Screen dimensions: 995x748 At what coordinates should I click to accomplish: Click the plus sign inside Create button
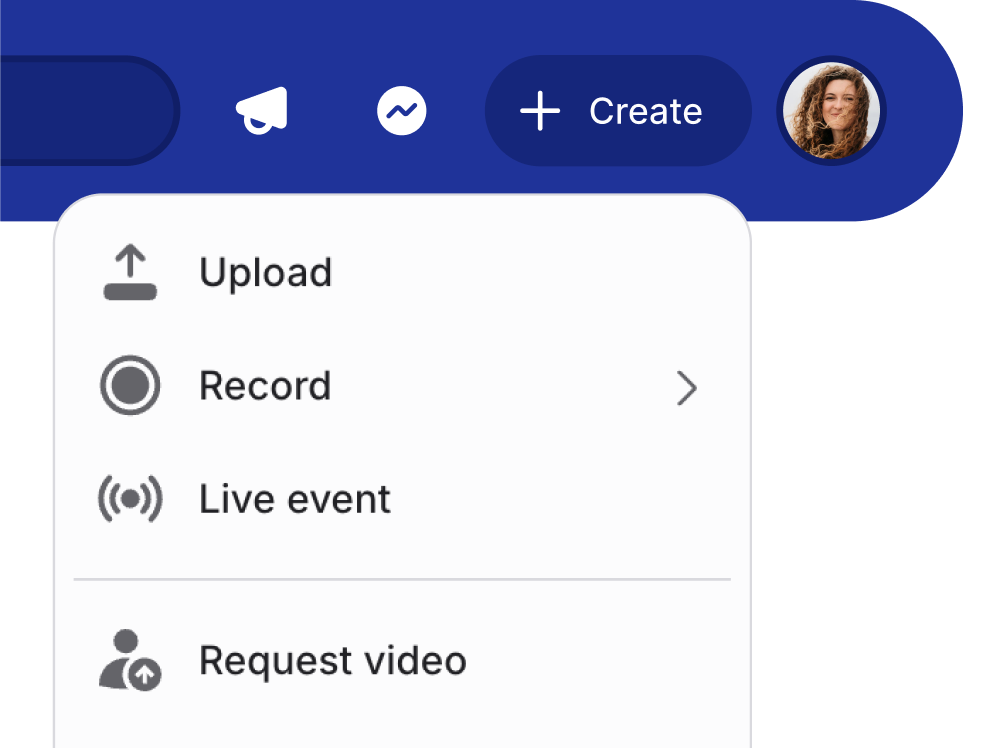541,111
